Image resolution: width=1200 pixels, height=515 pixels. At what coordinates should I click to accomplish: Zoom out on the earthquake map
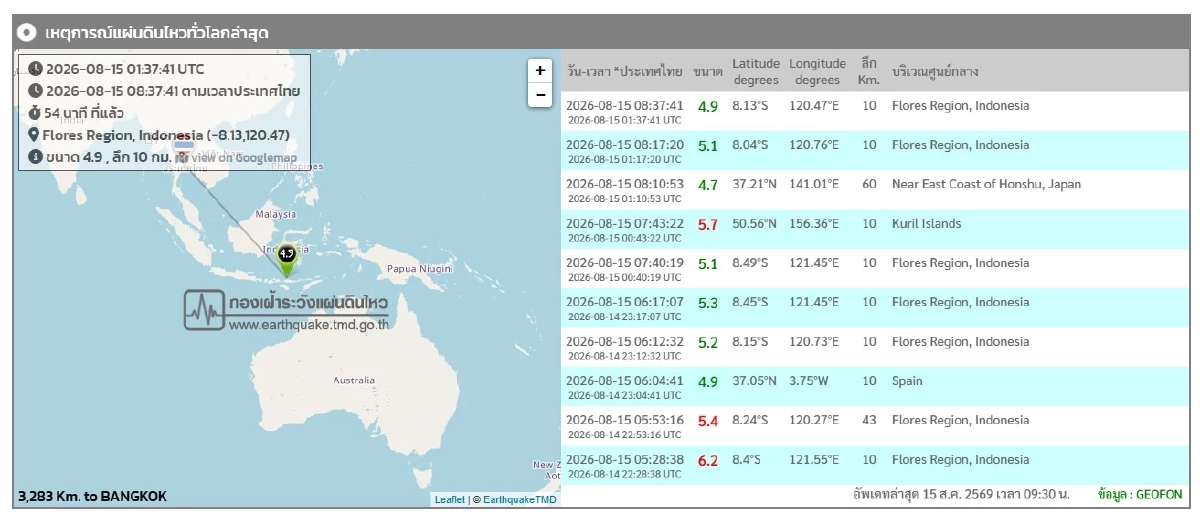coord(540,95)
